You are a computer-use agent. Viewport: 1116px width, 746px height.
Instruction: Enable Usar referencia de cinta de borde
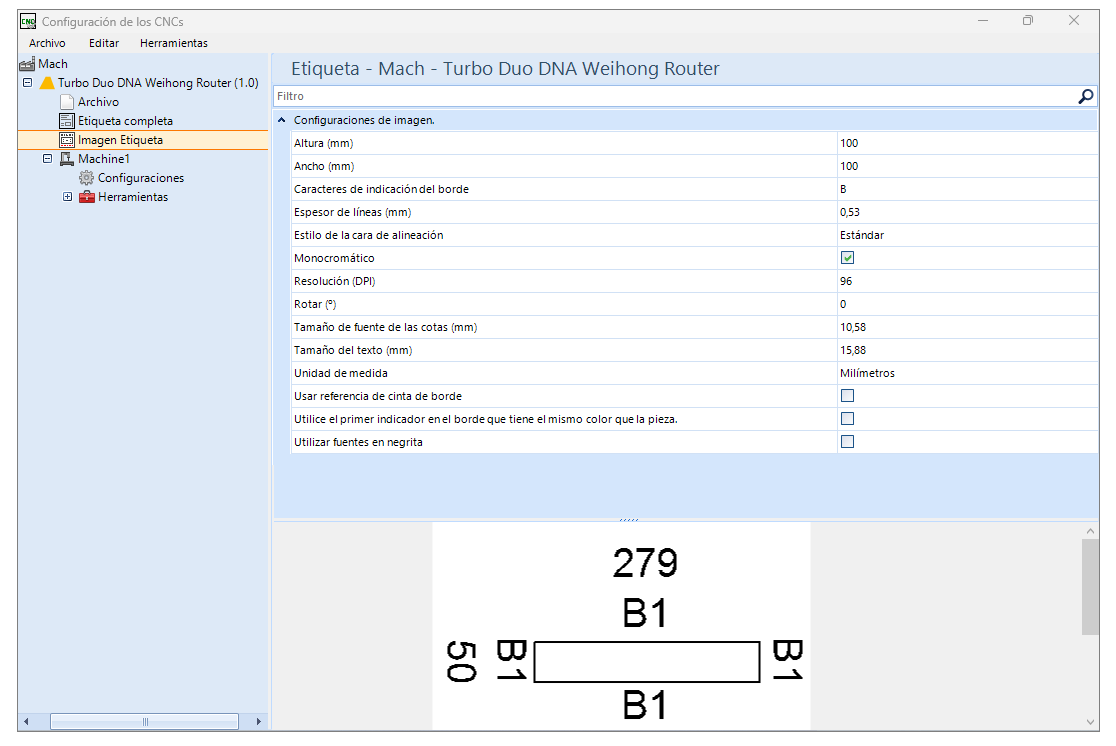click(847, 396)
